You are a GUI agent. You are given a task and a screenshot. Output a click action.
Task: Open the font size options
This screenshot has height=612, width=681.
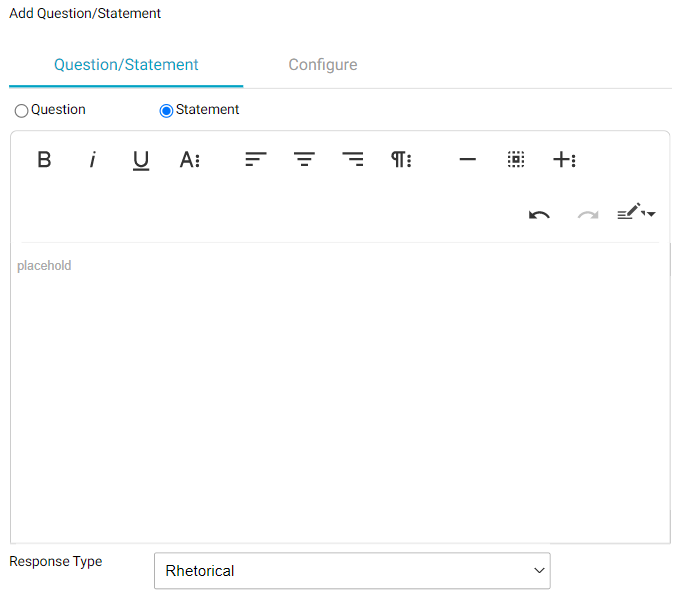pyautogui.click(x=190, y=160)
